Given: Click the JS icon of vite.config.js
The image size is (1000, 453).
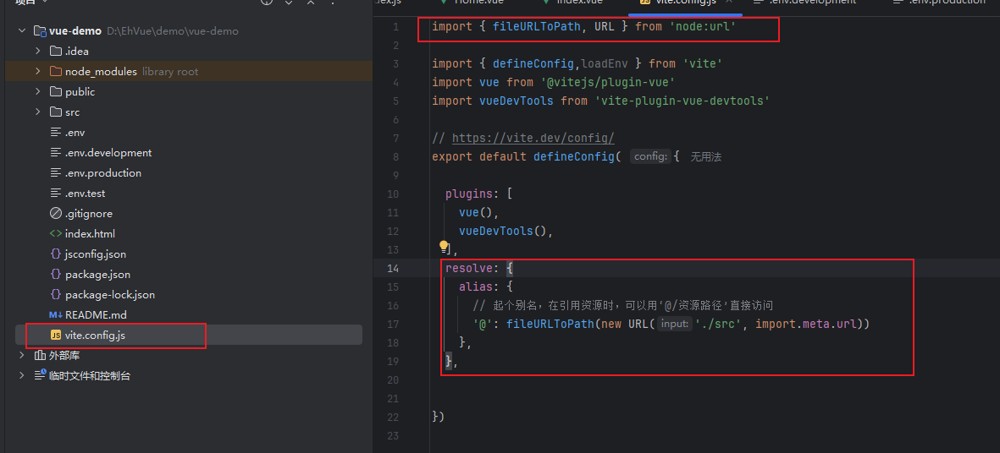Looking at the screenshot, I should click(x=55, y=335).
